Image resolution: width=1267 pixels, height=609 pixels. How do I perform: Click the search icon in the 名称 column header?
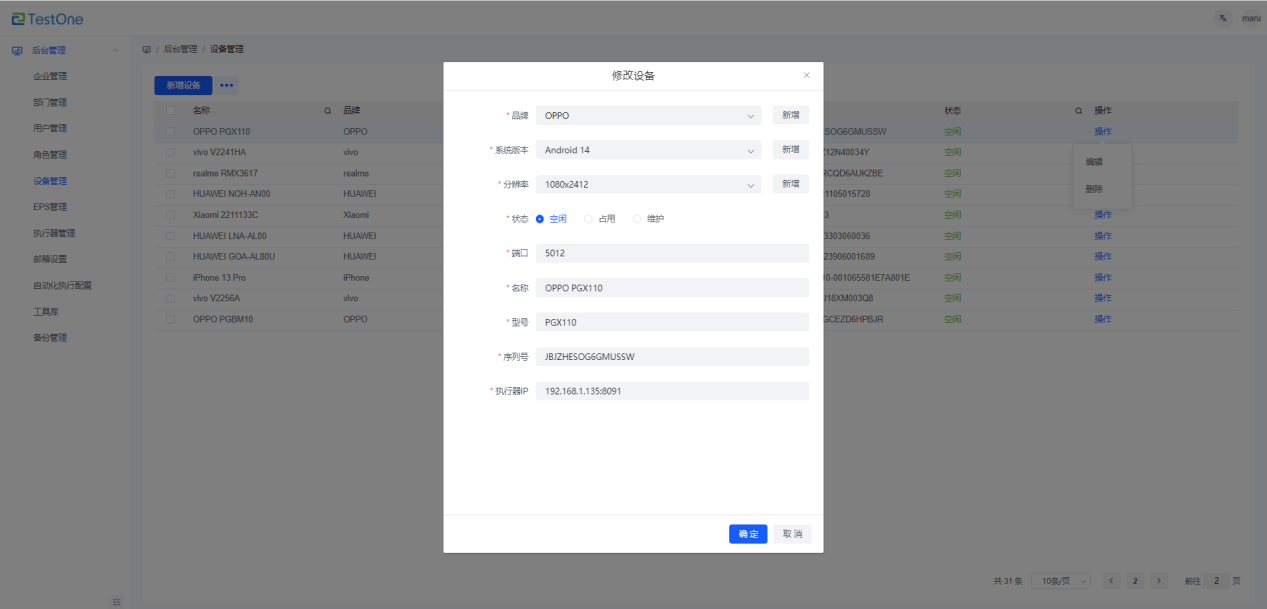pos(327,110)
